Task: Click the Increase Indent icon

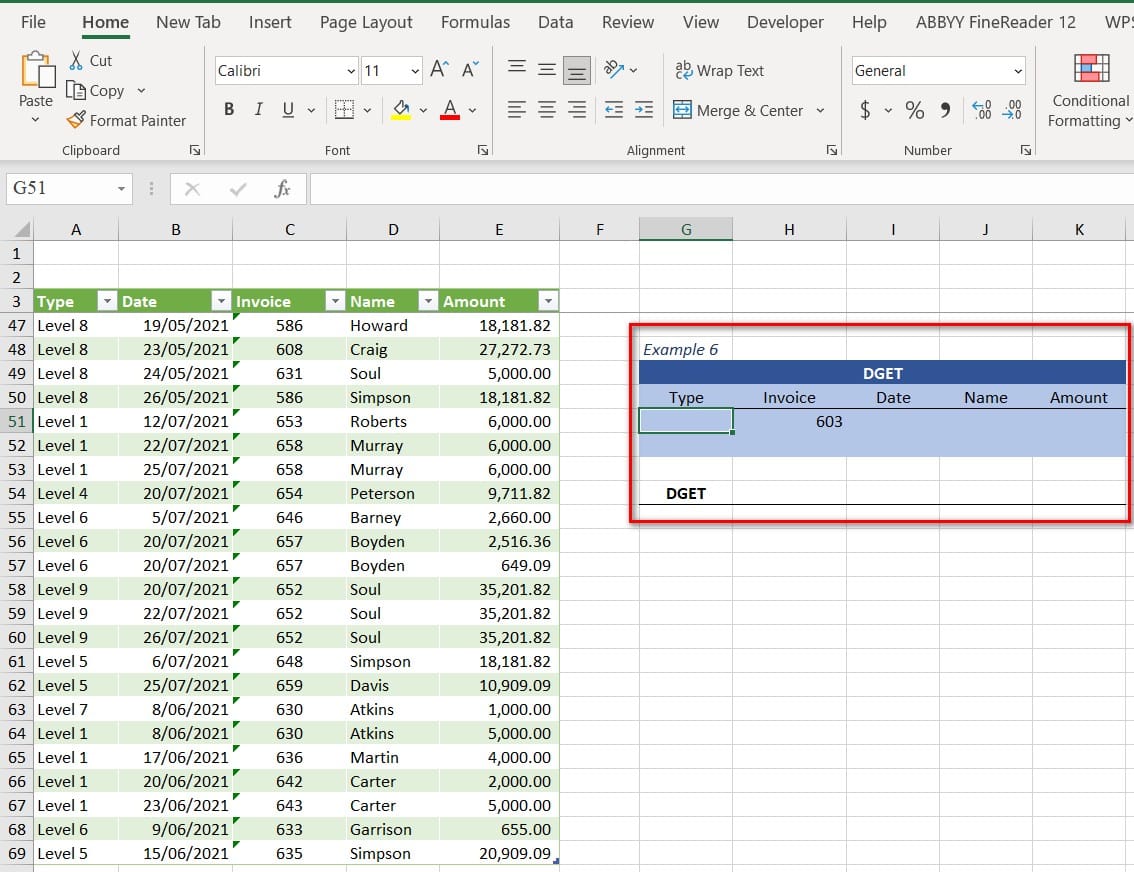Action: pyautogui.click(x=644, y=110)
